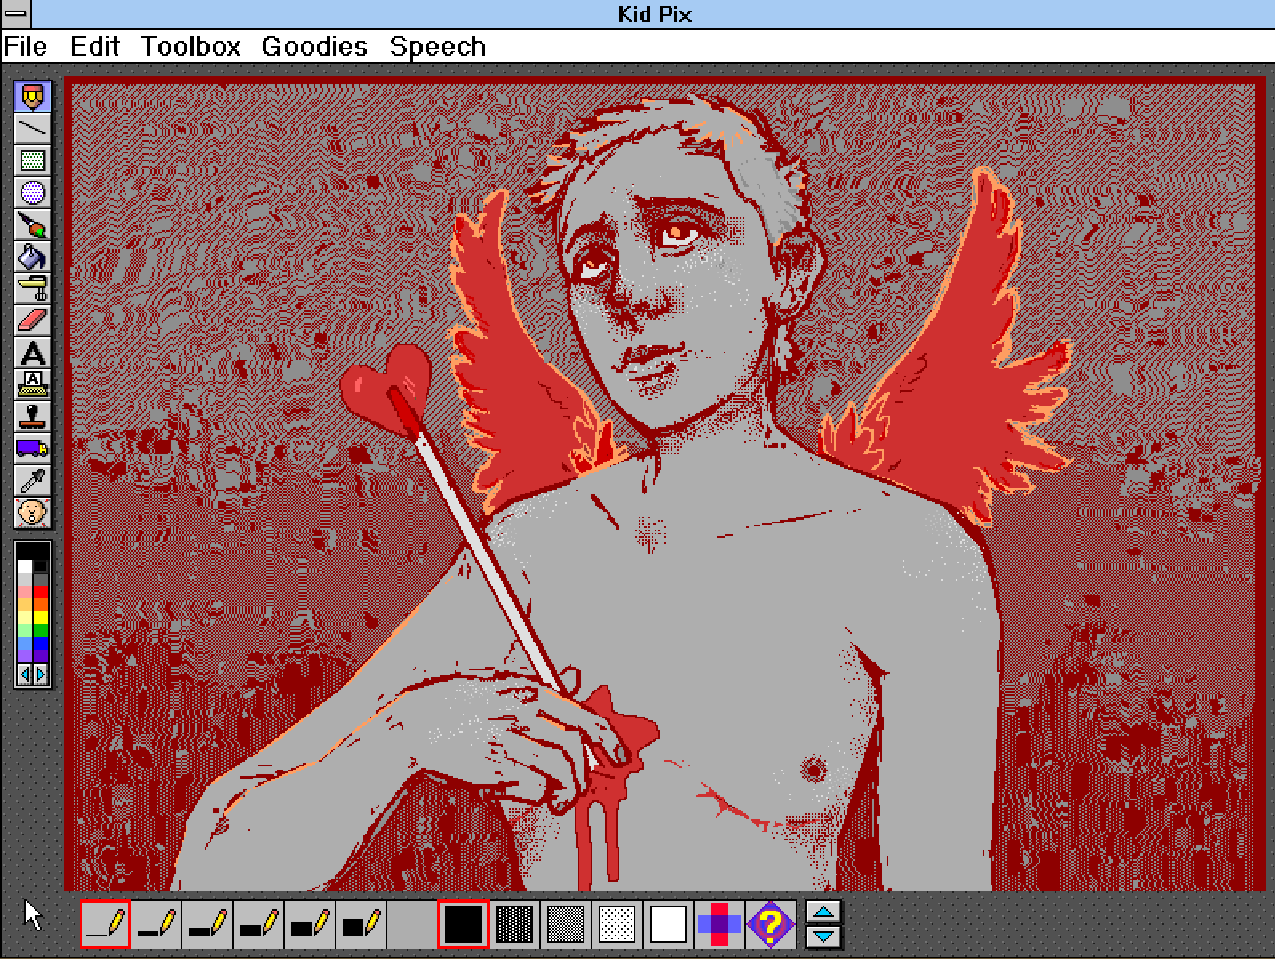The height and width of the screenshot is (959, 1275).
Task: Open the Goodies menu
Action: click(x=314, y=47)
